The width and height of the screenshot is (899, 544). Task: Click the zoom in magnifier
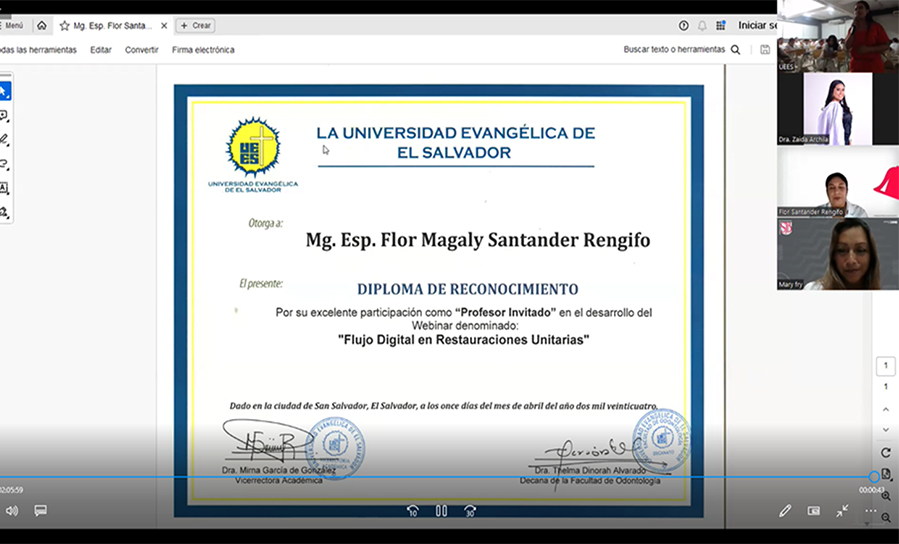pos(886,496)
